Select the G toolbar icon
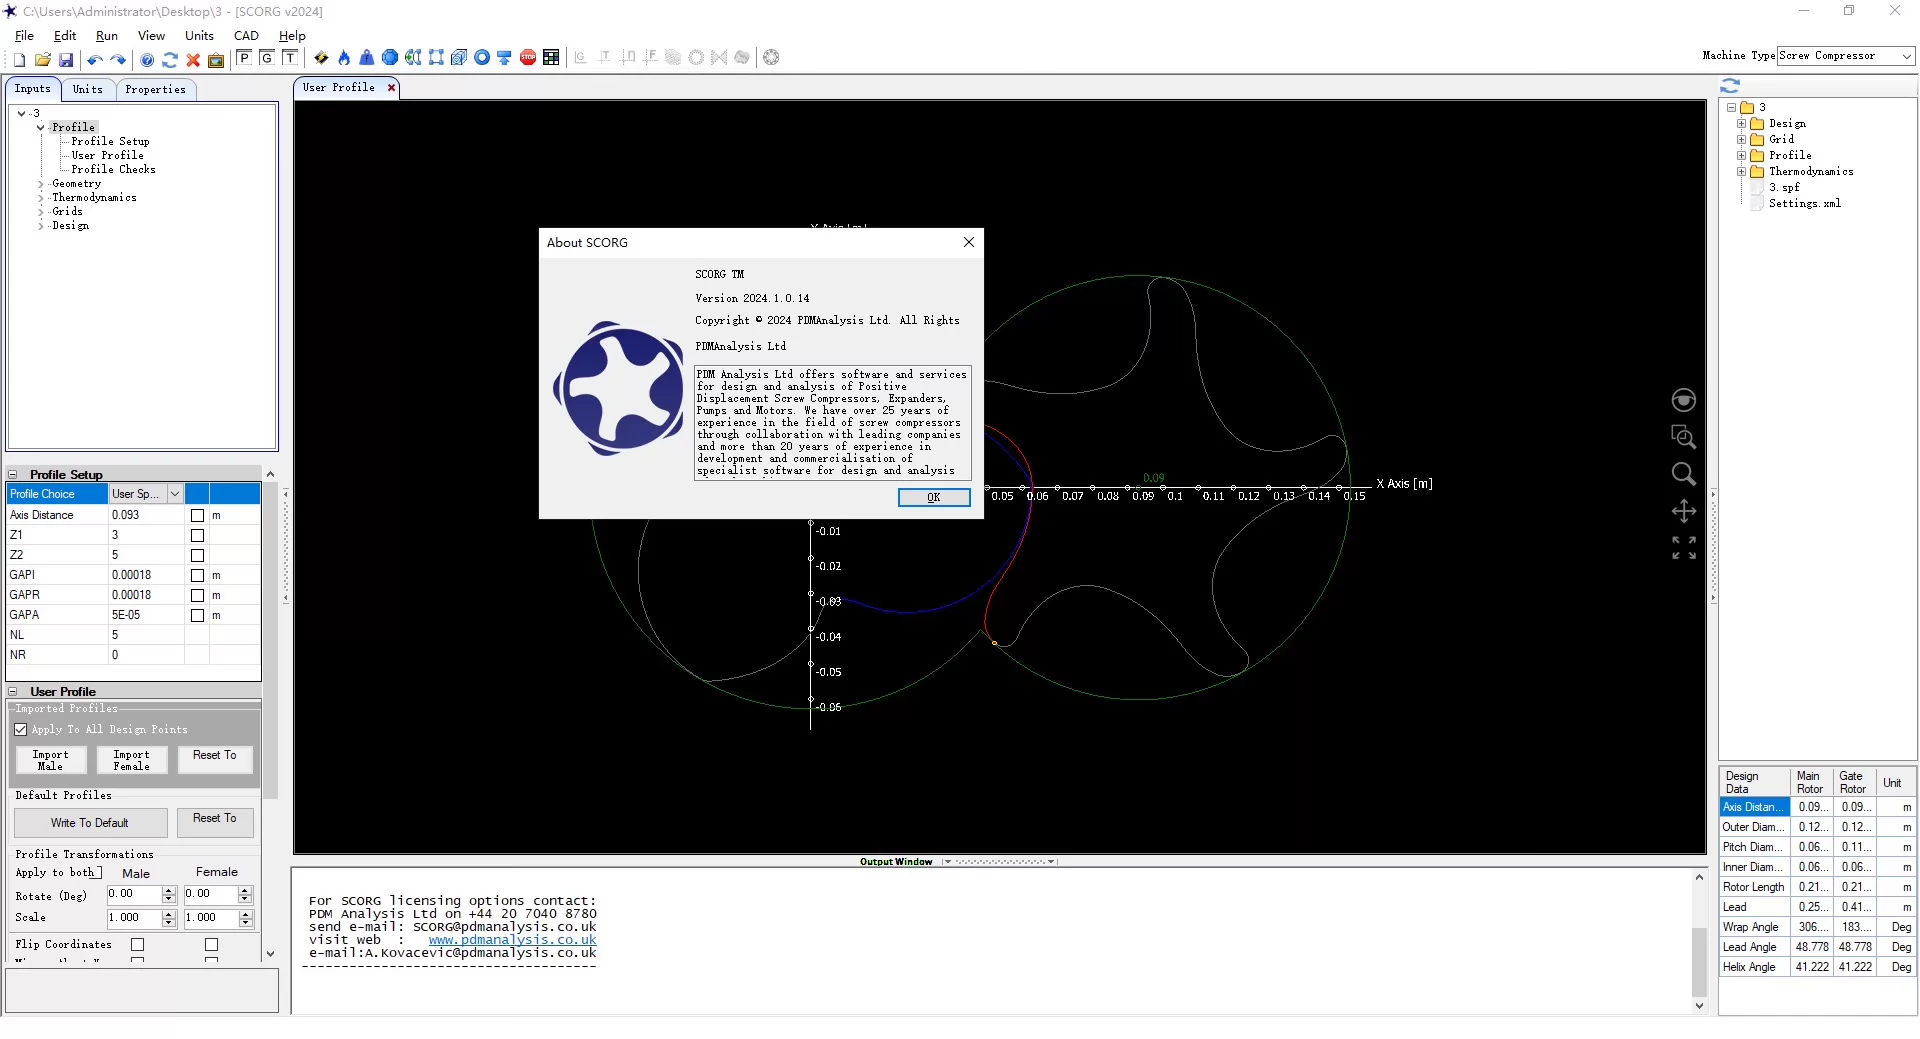 267,58
